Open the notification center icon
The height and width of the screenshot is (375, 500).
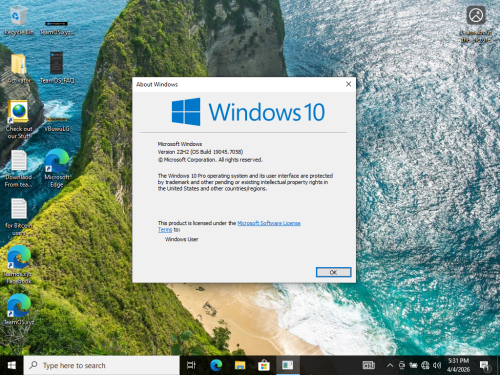485,366
